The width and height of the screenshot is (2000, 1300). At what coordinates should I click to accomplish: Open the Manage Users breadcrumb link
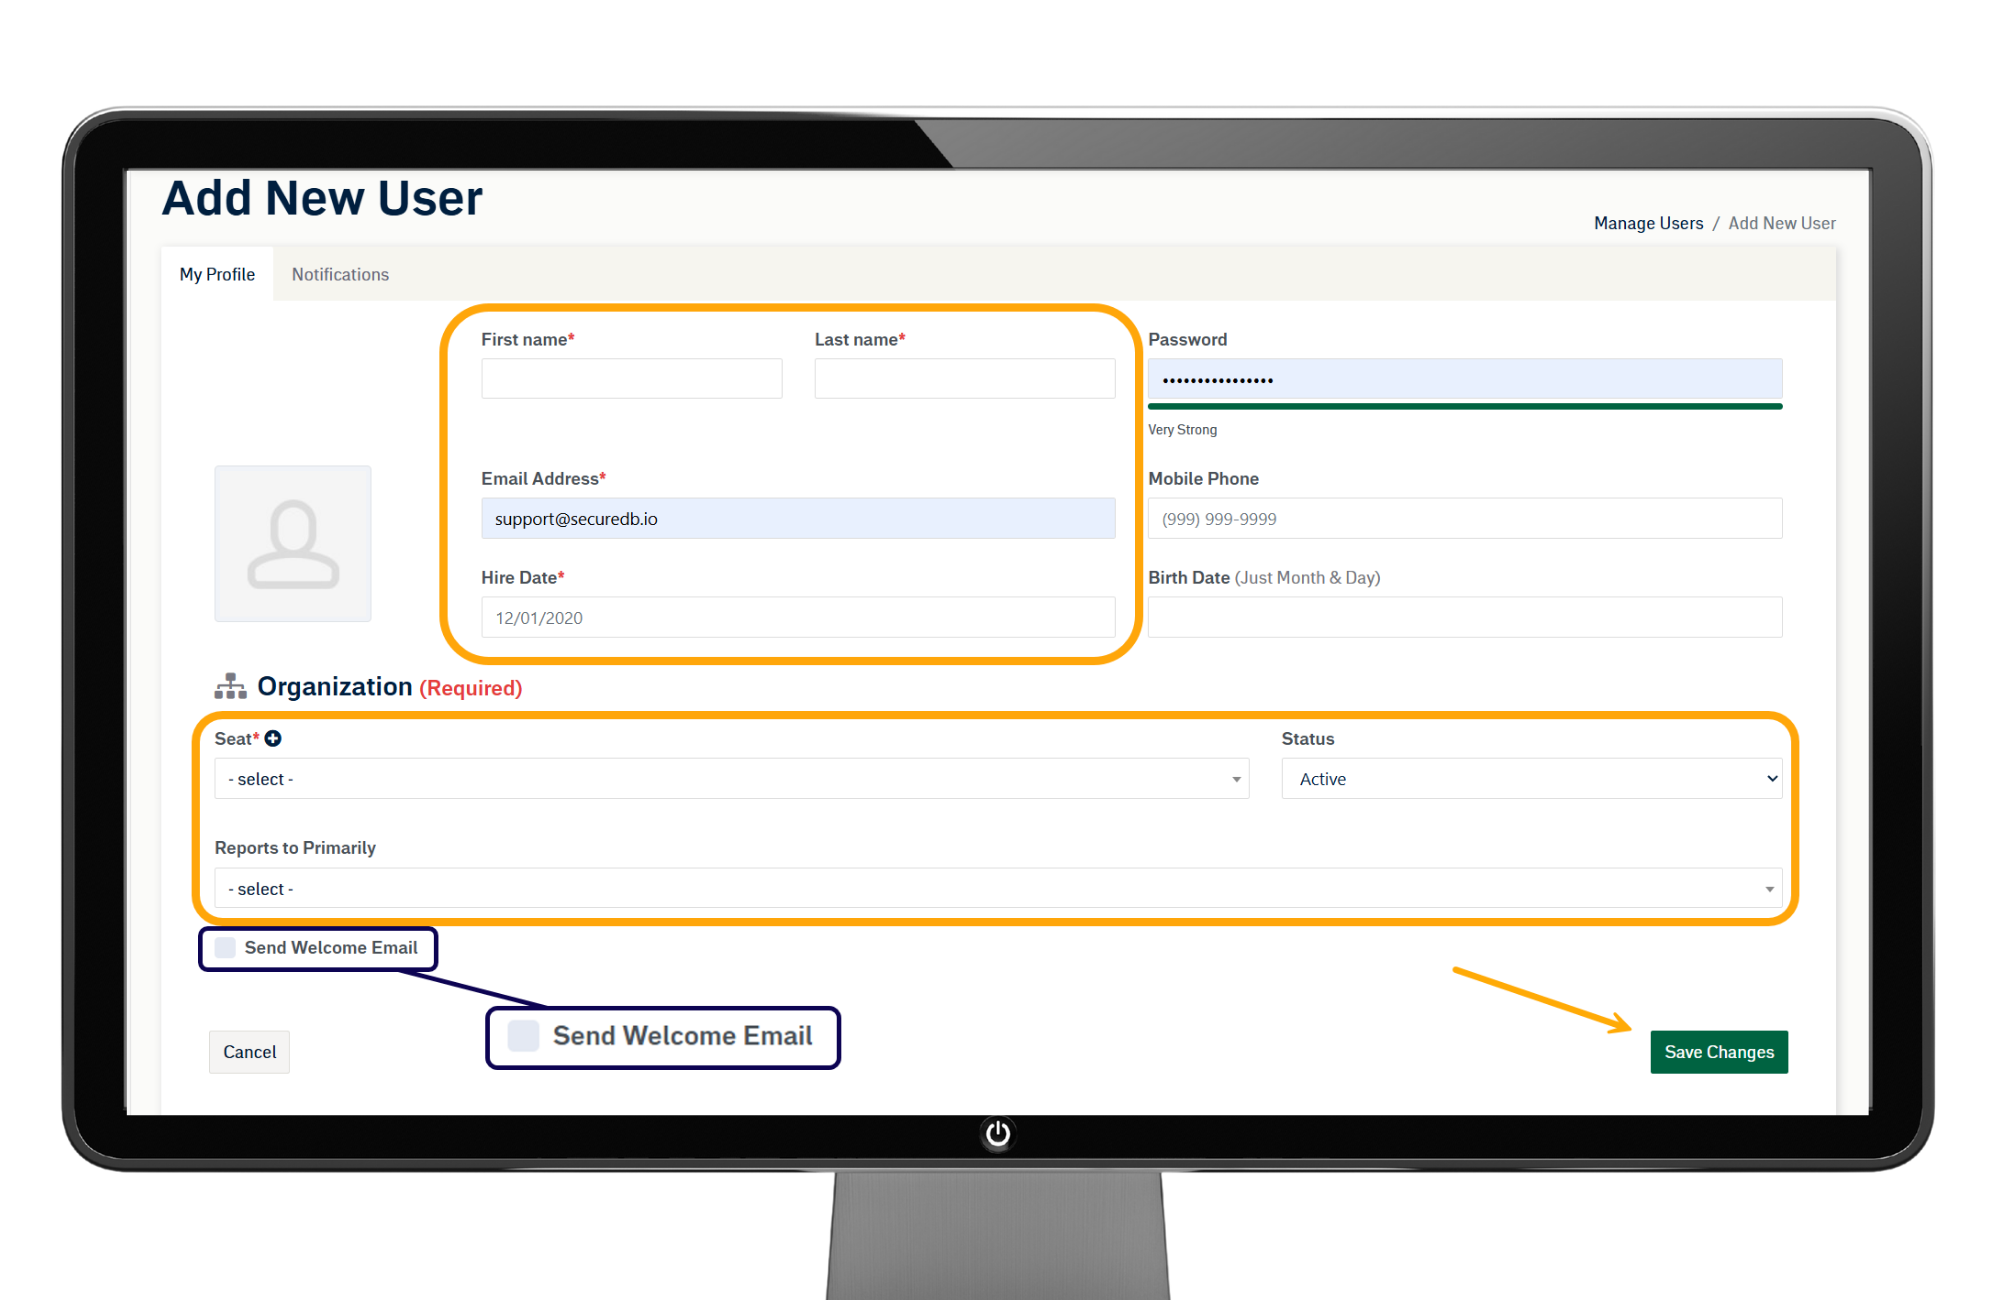point(1648,223)
